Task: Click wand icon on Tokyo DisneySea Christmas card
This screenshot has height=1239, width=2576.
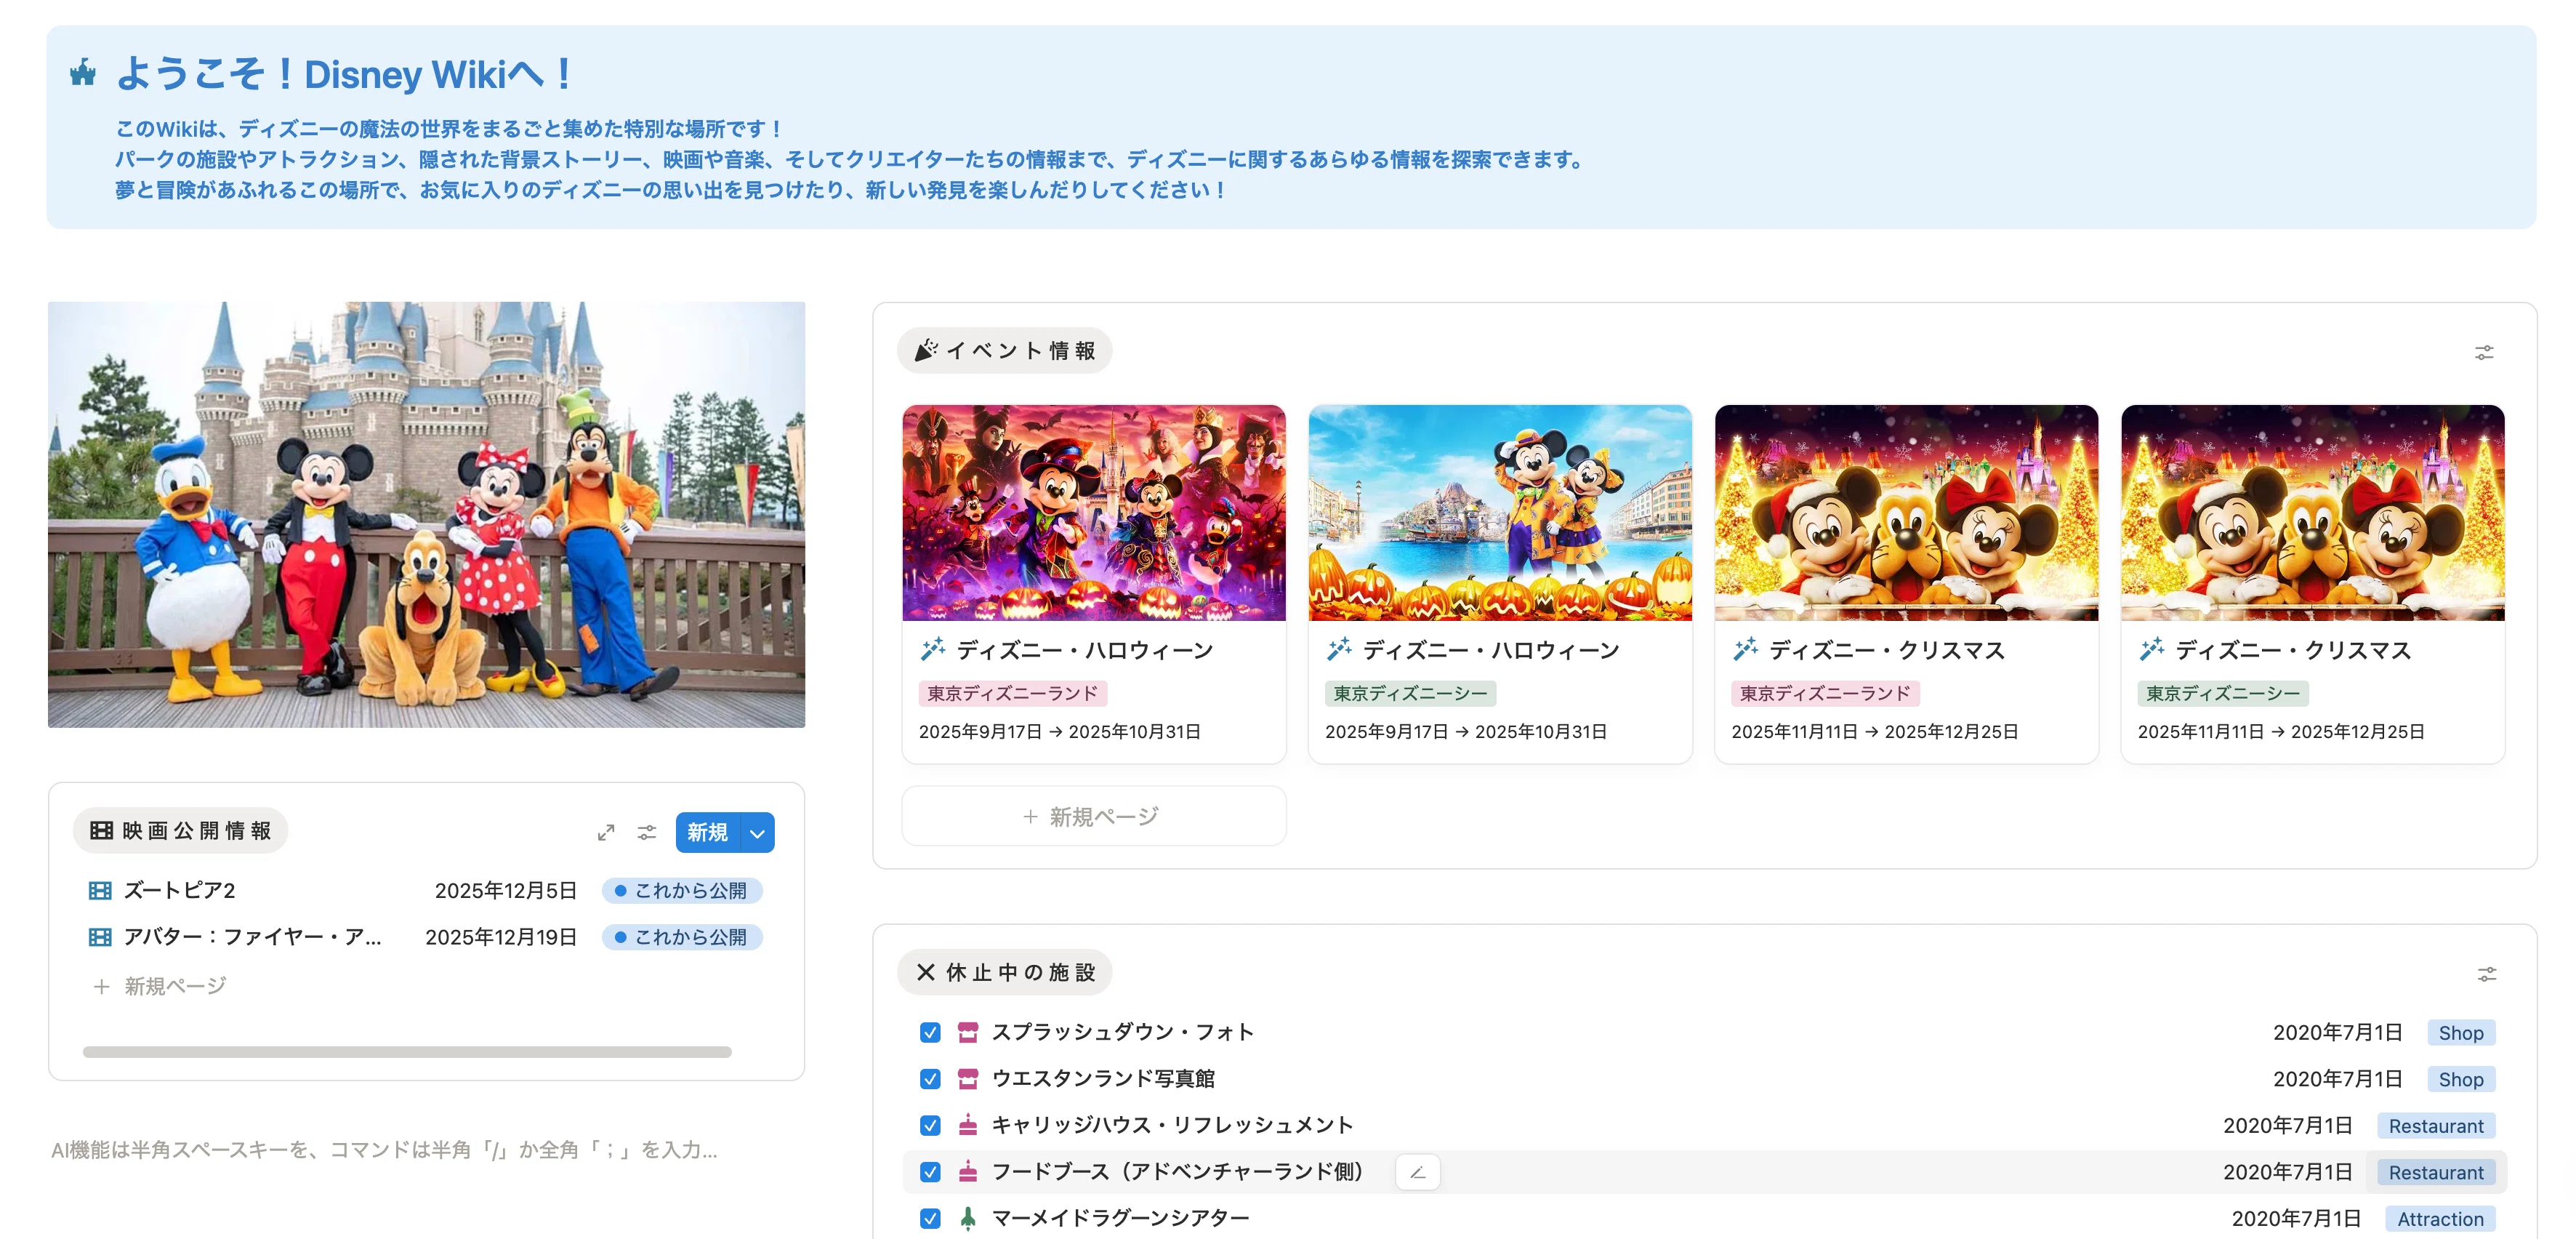Action: coord(2151,650)
